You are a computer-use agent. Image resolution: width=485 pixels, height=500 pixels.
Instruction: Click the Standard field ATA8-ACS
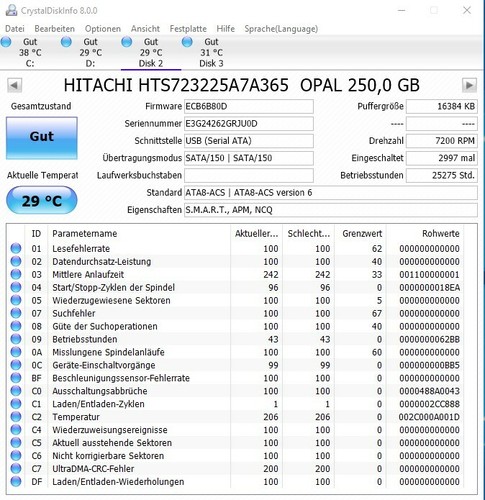(331, 193)
